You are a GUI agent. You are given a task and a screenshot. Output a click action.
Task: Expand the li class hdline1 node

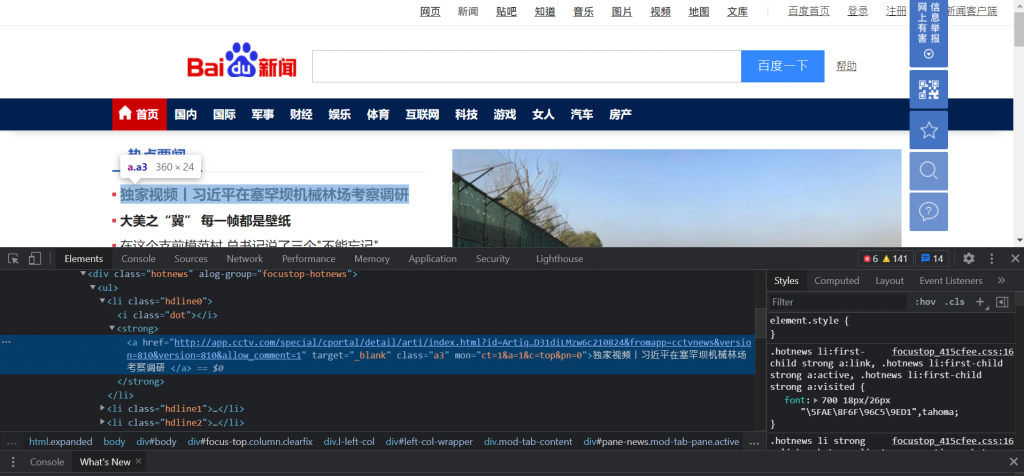(103, 408)
